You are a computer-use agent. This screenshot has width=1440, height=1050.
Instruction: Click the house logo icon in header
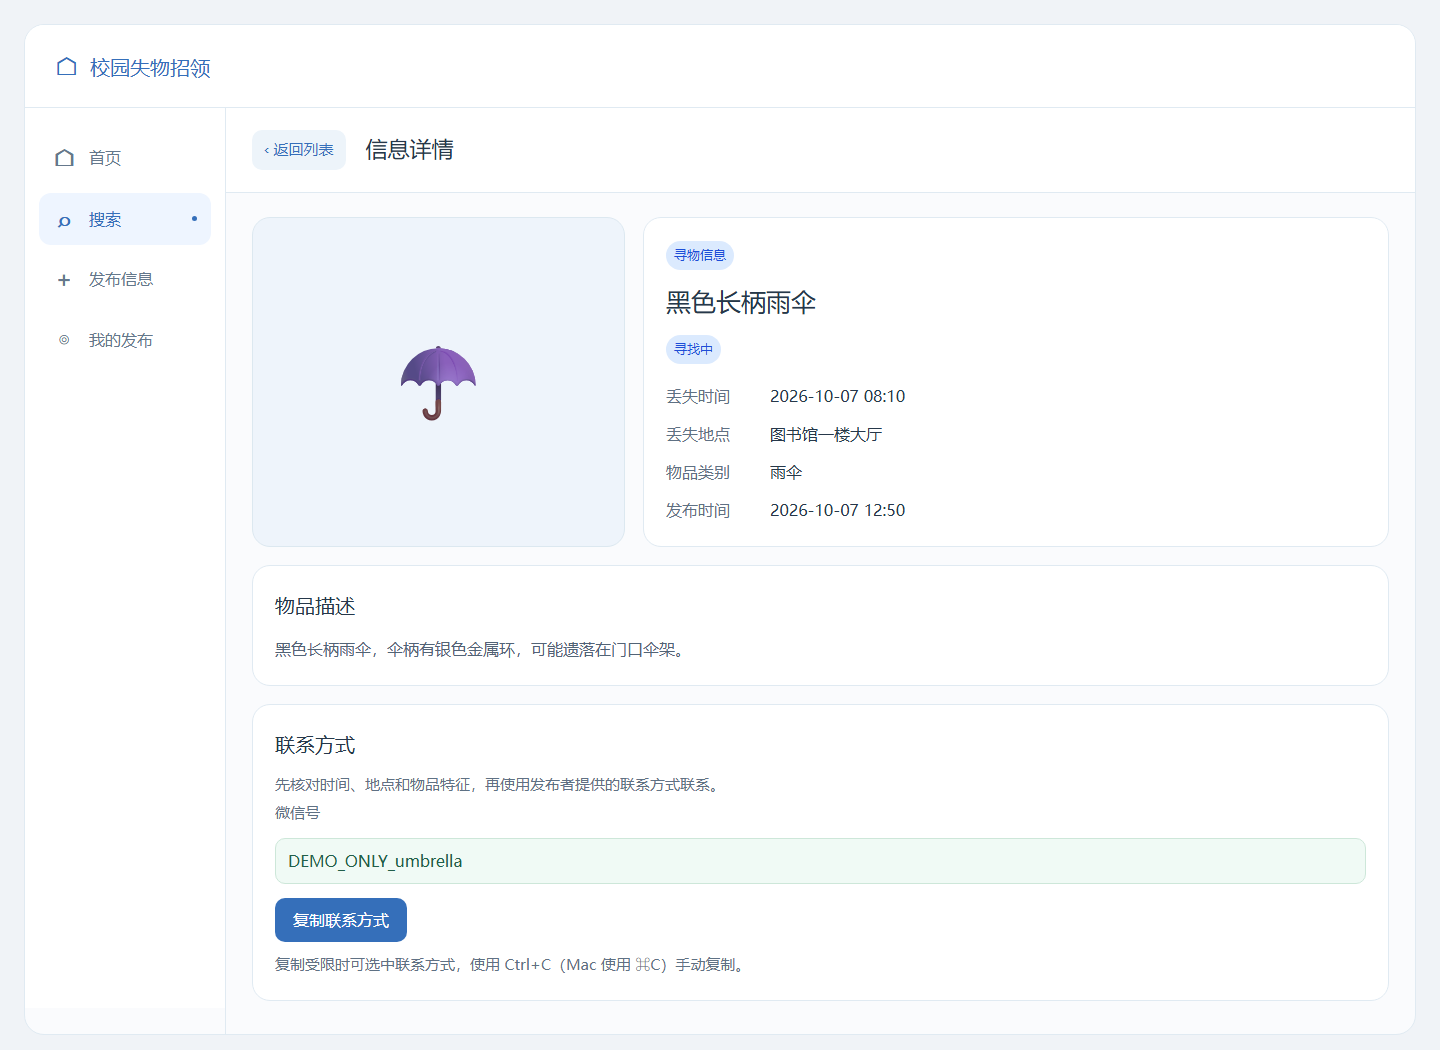pyautogui.click(x=66, y=67)
